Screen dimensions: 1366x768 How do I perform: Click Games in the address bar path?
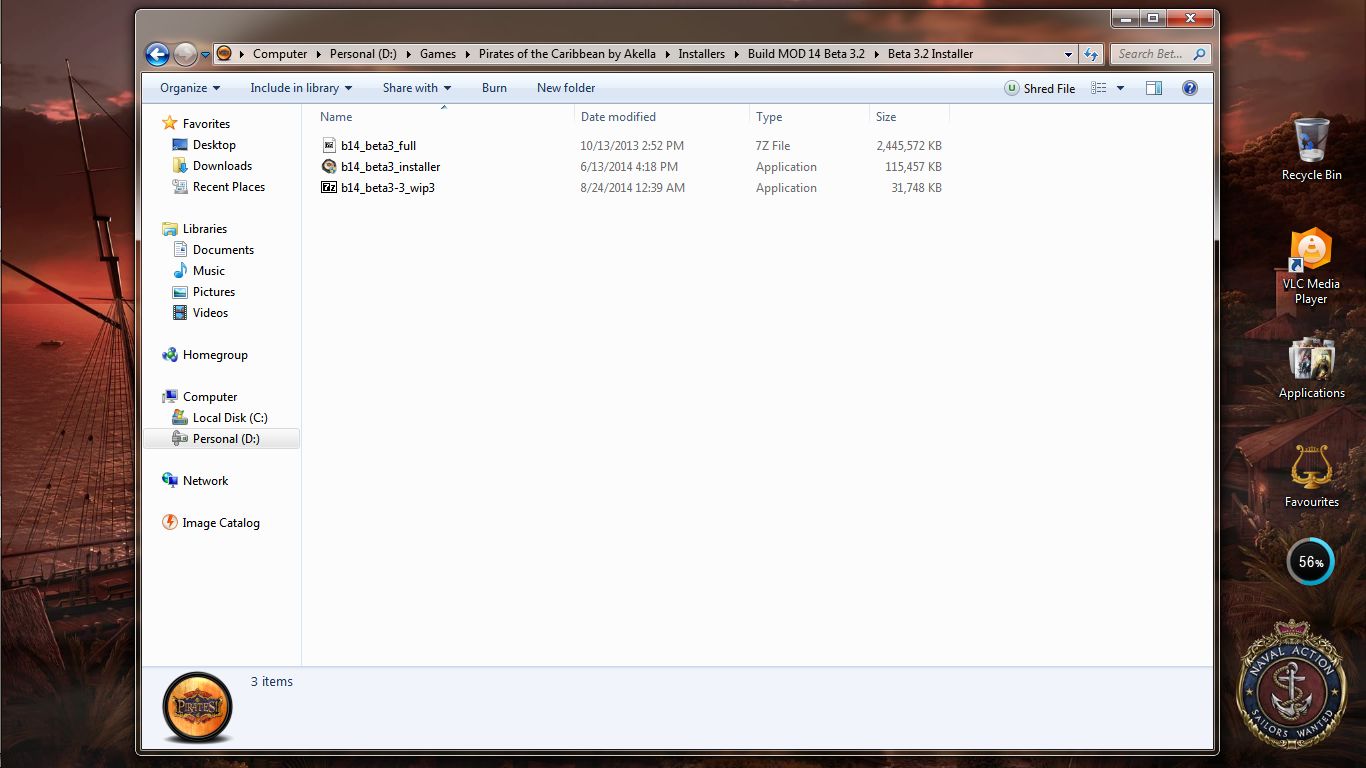(438, 54)
